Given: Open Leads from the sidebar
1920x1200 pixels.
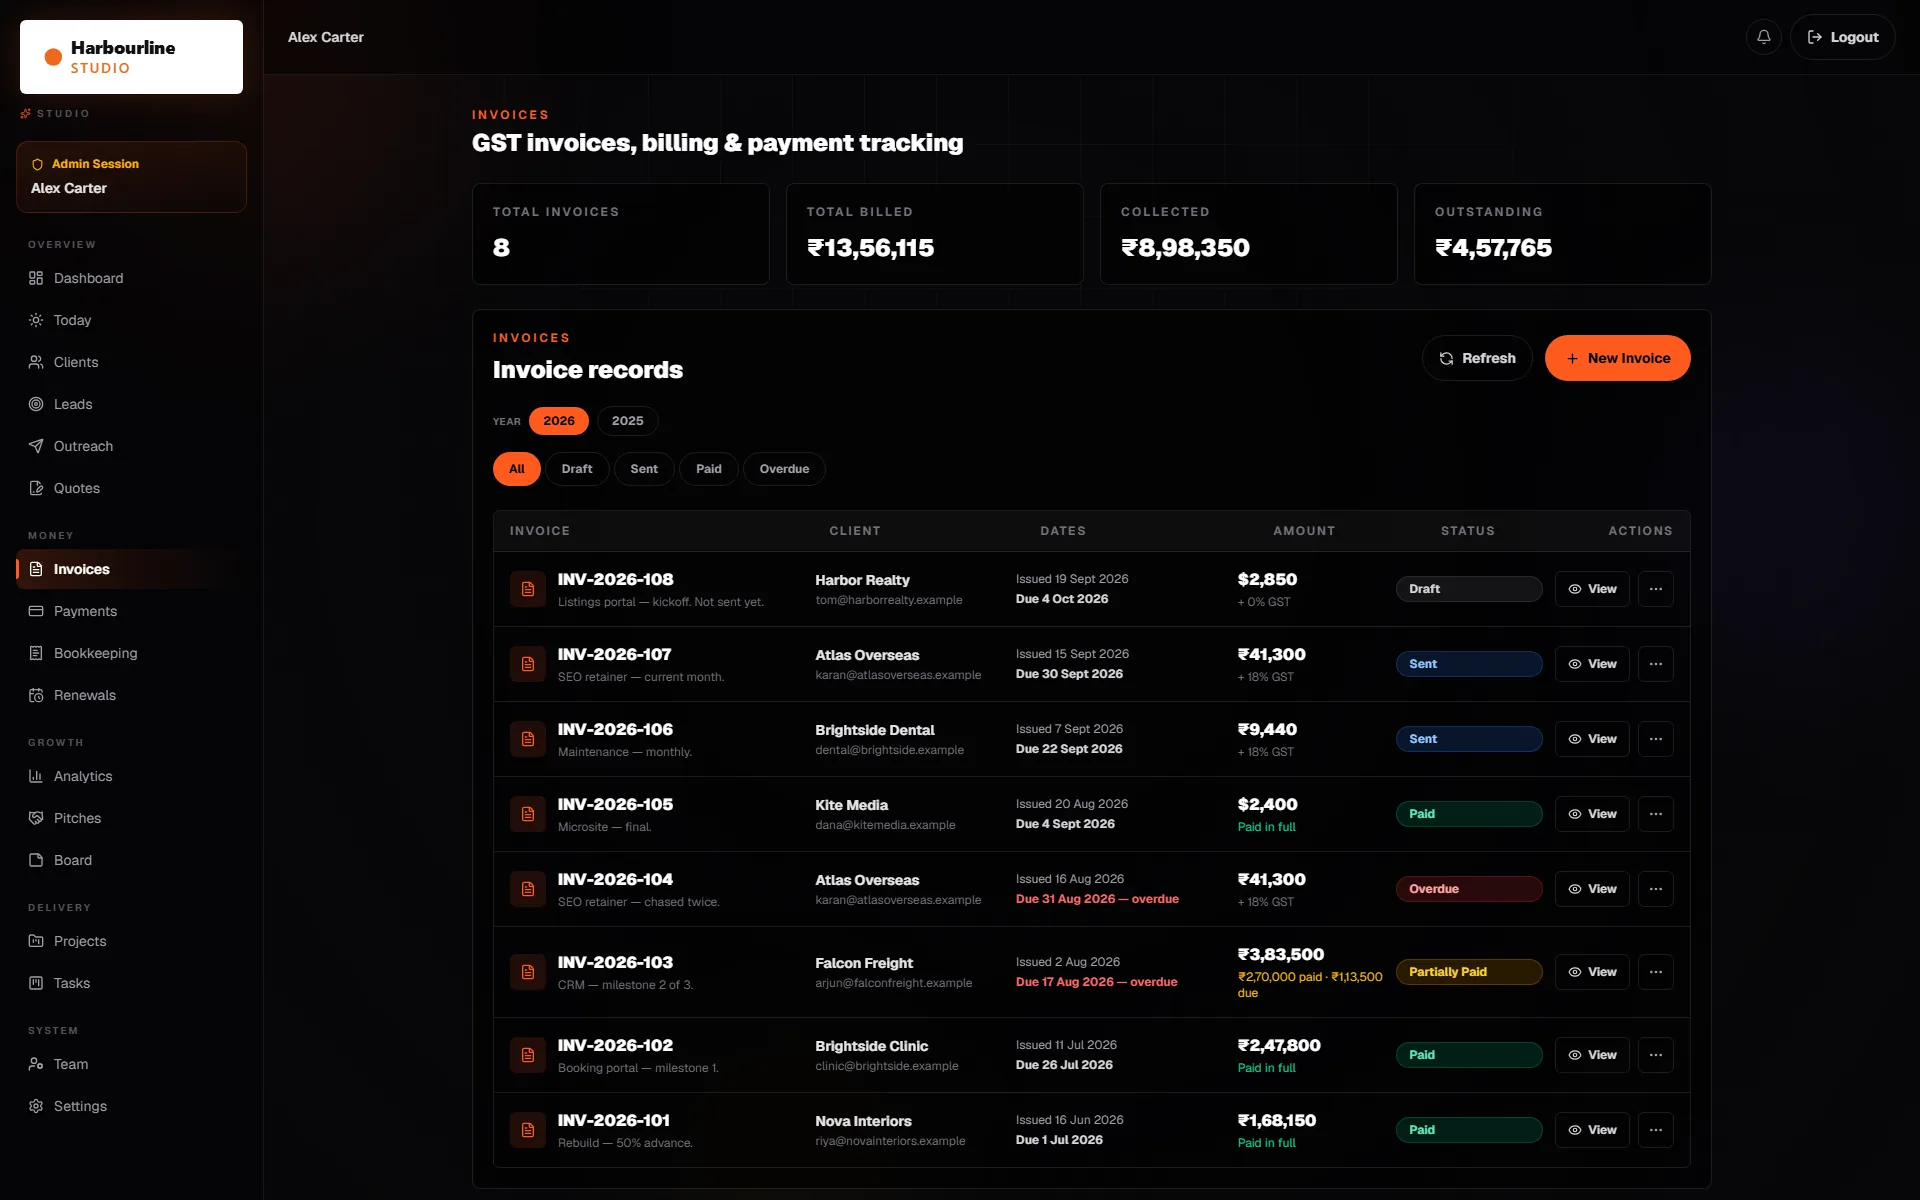Looking at the screenshot, I should tap(131, 404).
